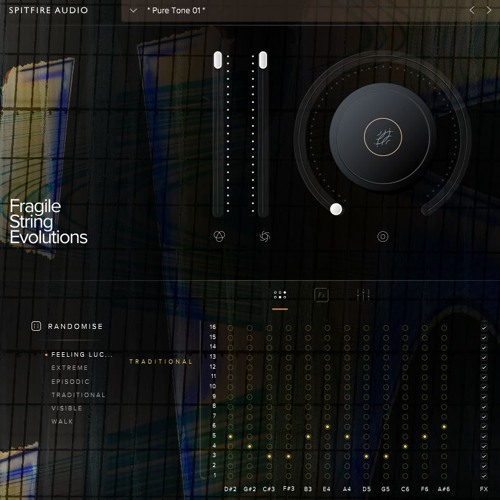This screenshot has height=500, width=500.
Task: Click the lit peg in column E4 row 6
Action: click(x=327, y=427)
